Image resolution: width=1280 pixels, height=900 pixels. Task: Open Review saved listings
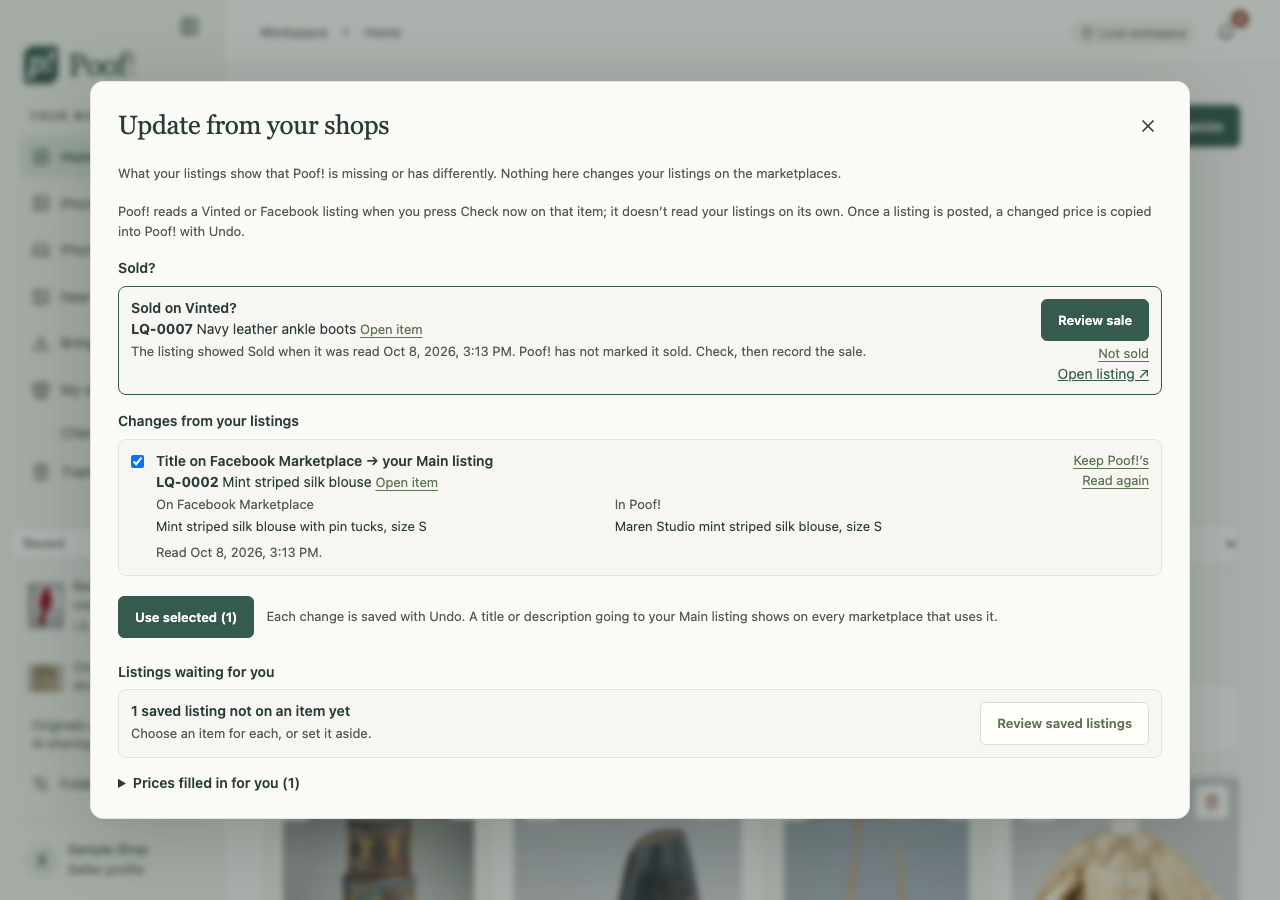pos(1064,723)
